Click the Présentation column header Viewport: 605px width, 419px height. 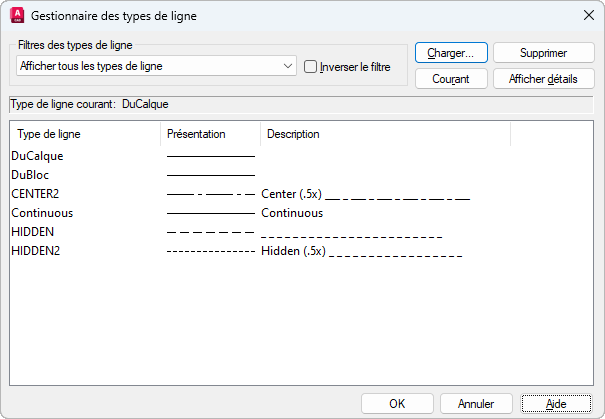tap(210, 134)
